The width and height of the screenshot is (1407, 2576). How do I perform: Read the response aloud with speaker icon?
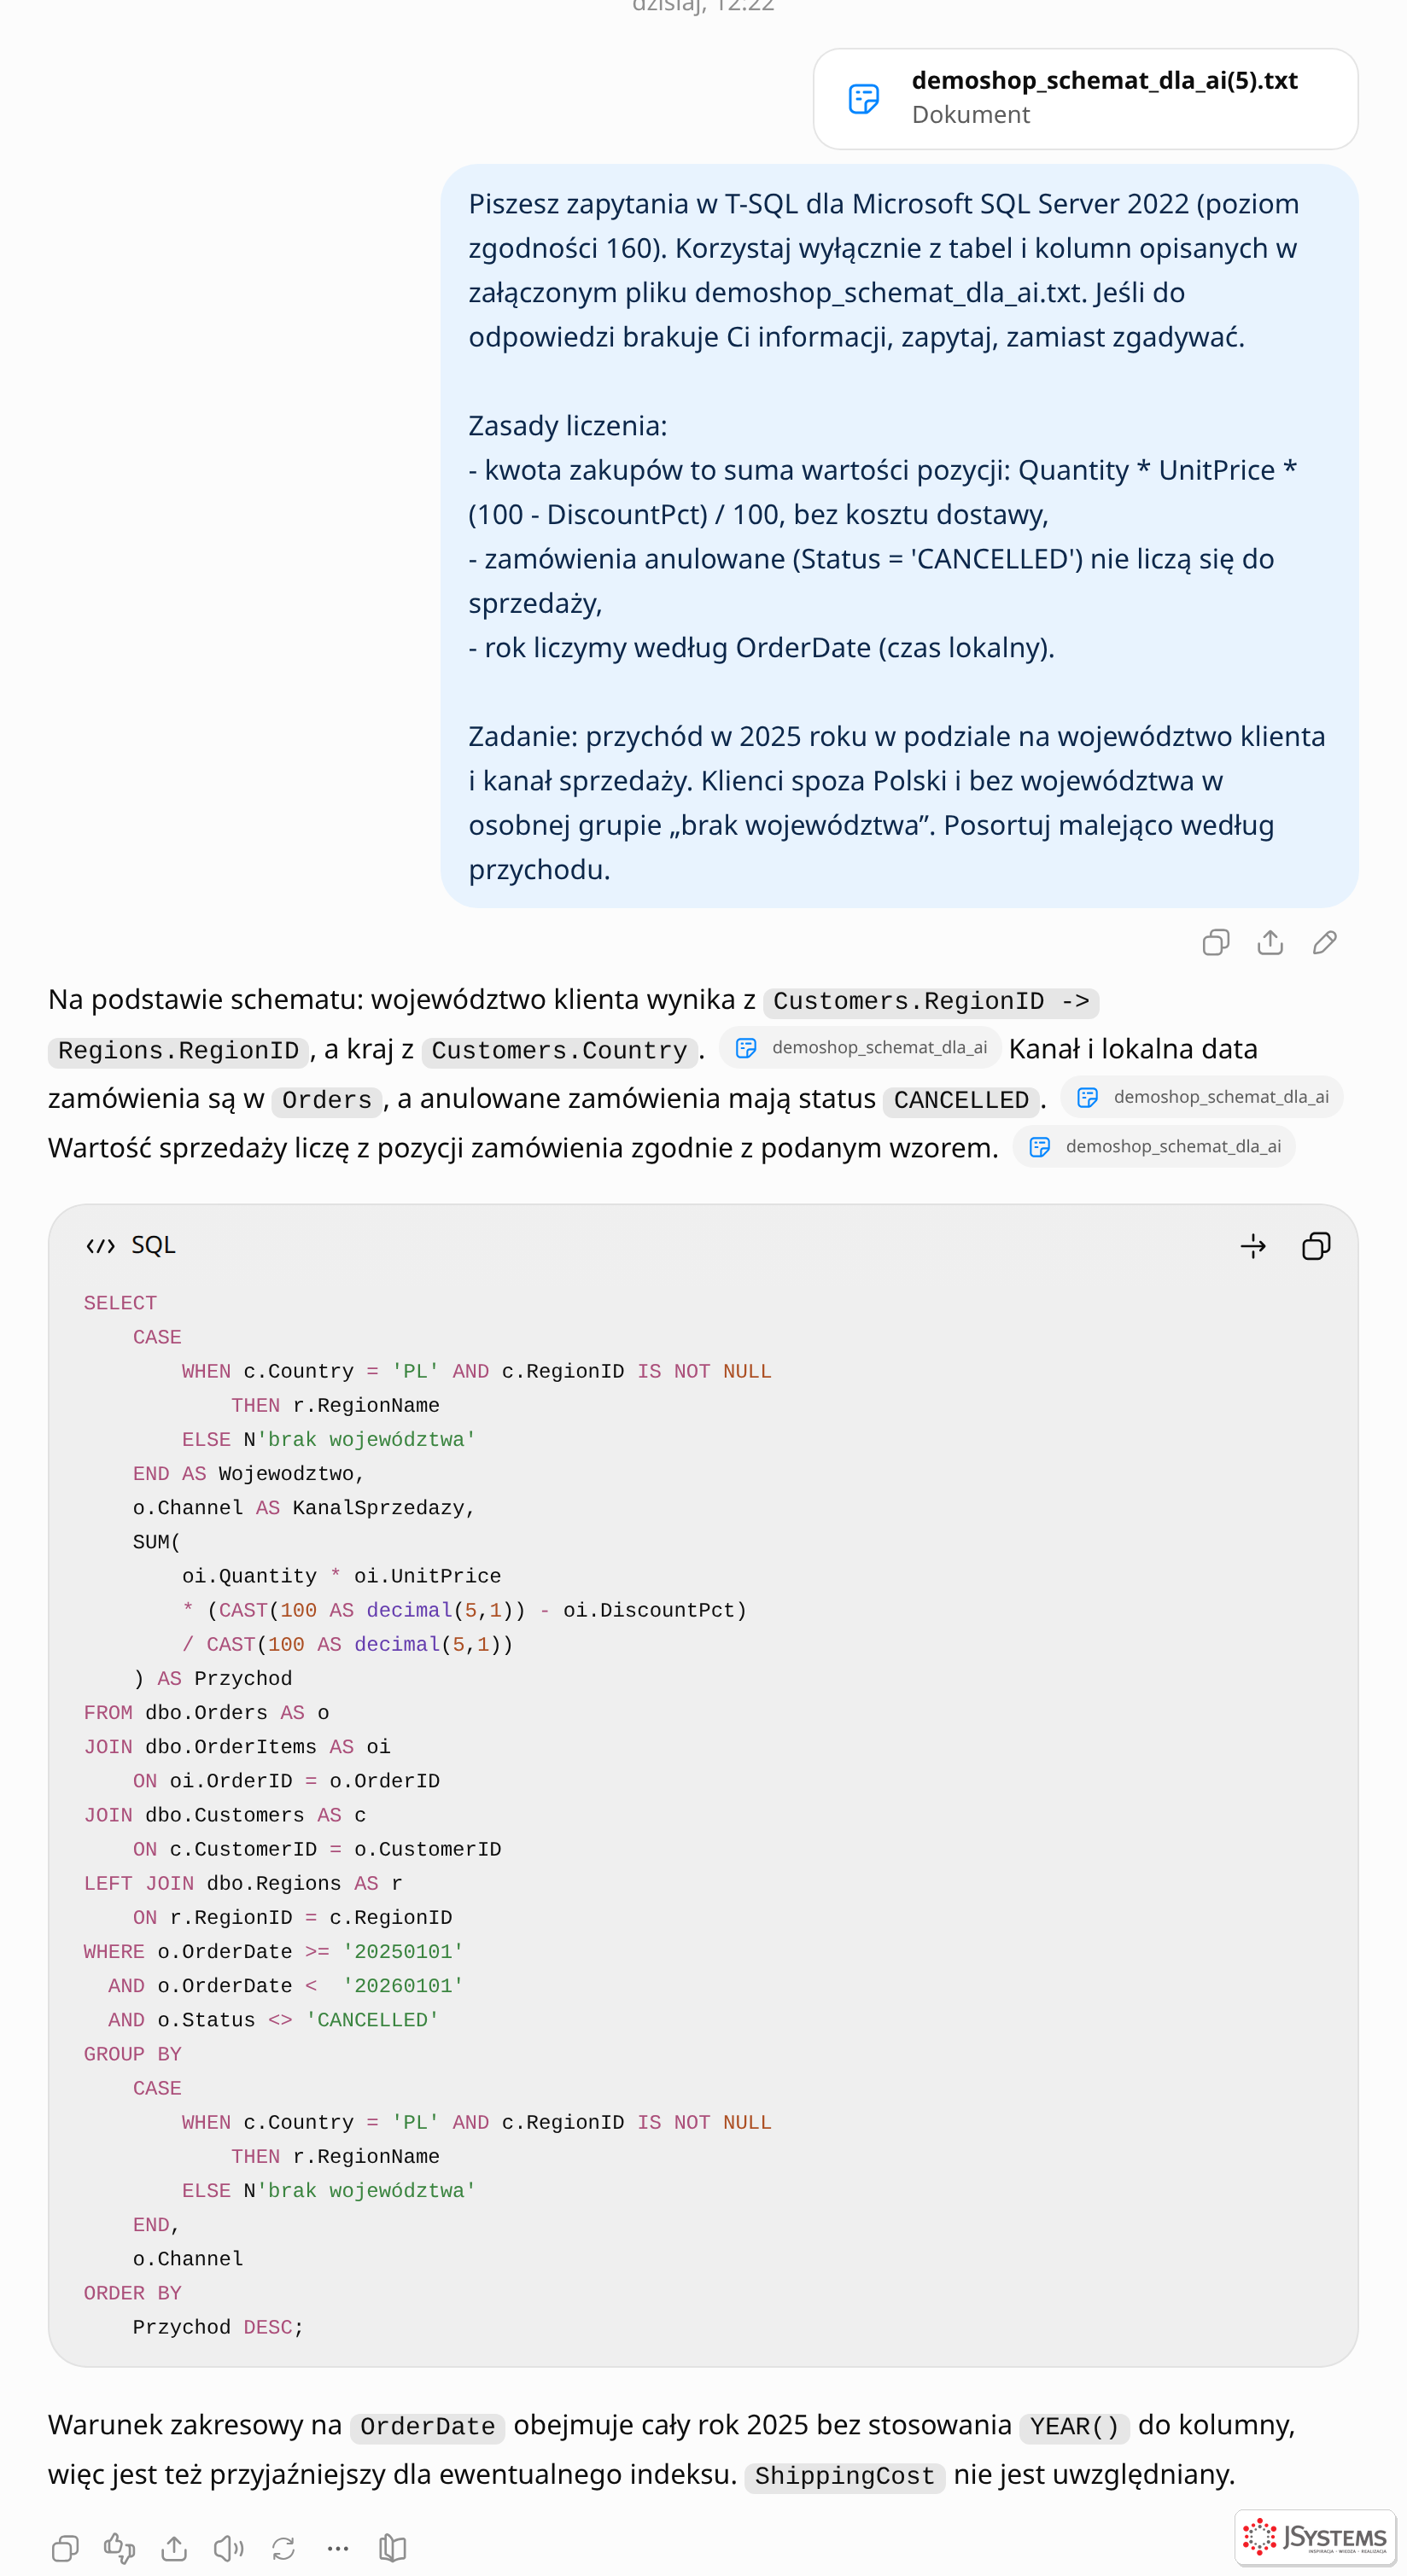(x=229, y=2548)
